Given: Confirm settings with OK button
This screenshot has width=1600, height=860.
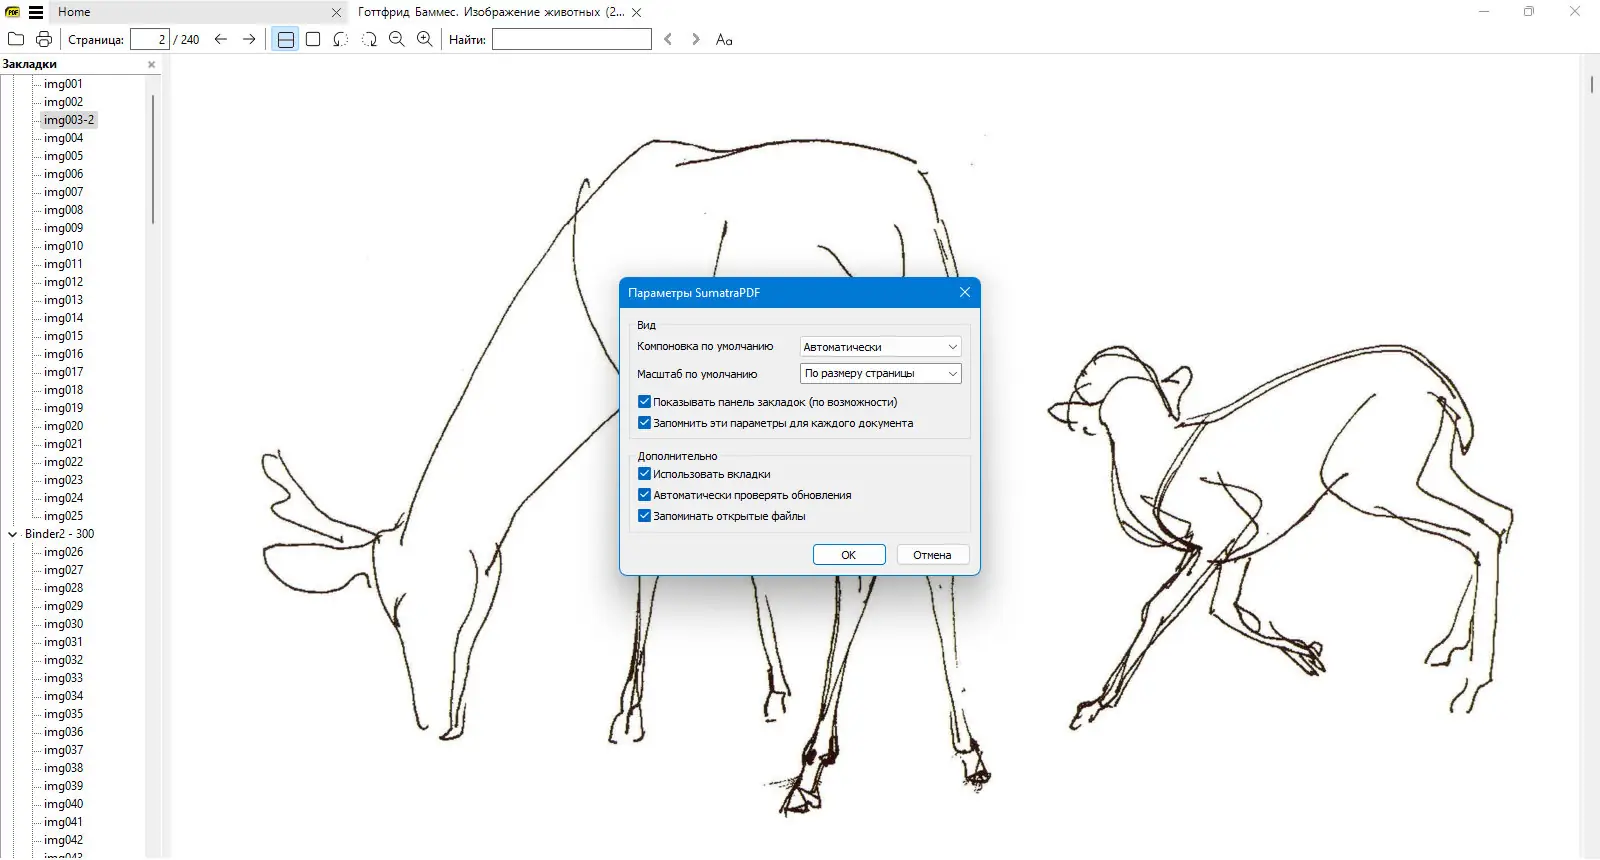Looking at the screenshot, I should 849,555.
